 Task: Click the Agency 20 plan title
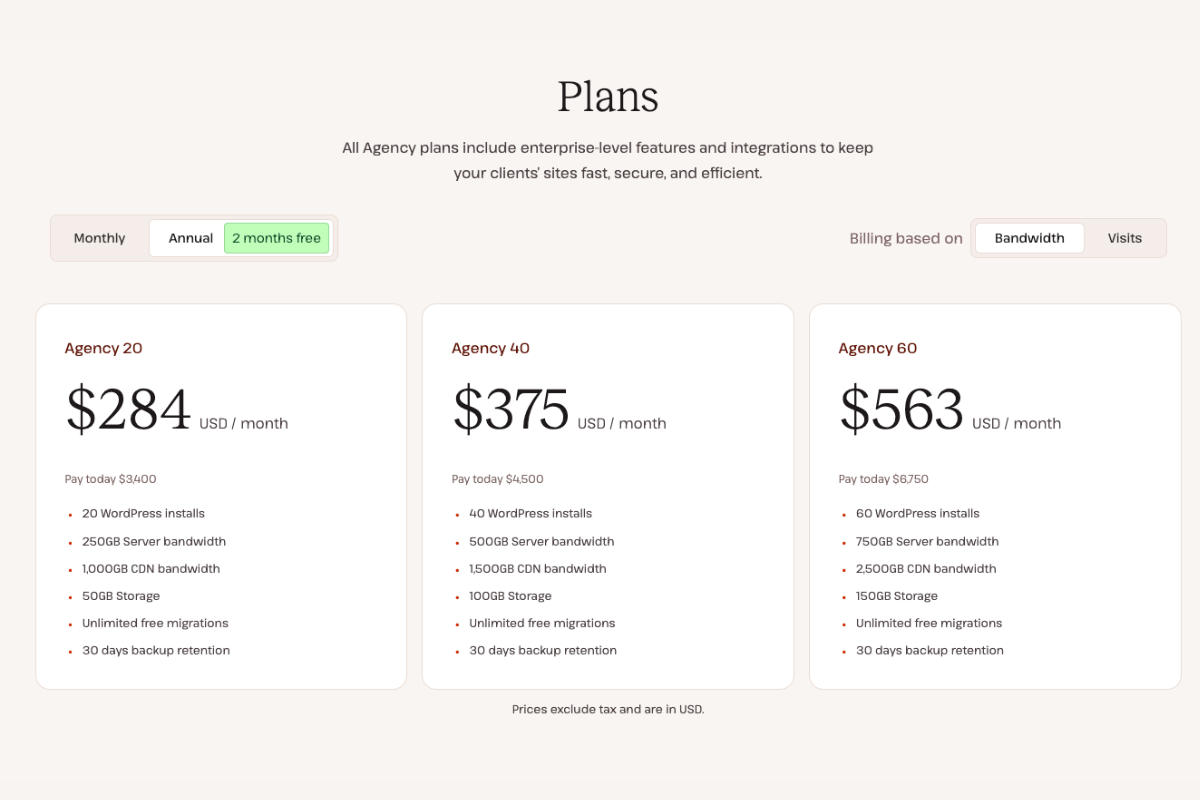[x=103, y=348]
